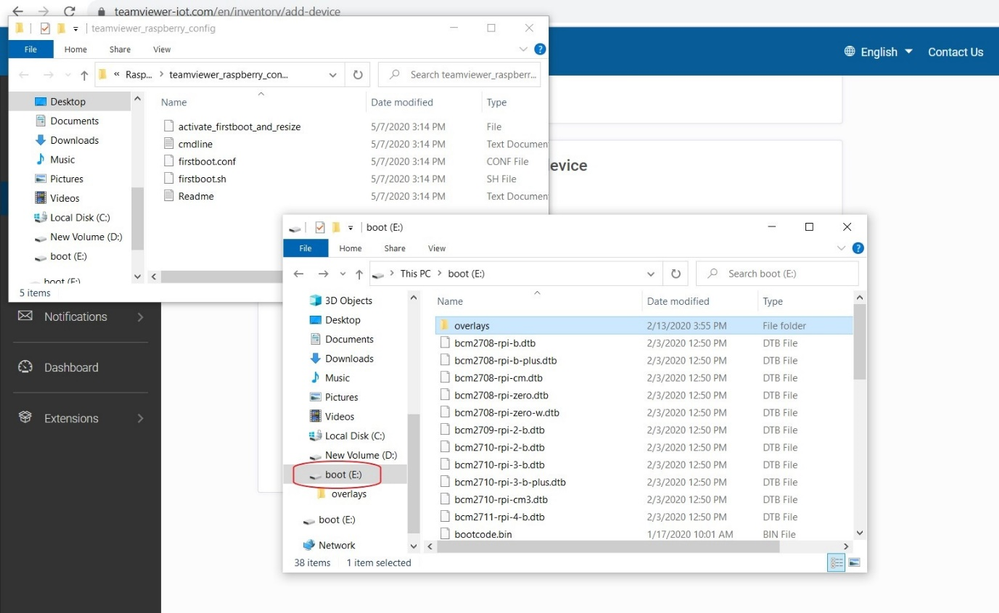Viewport: 999px width, 613px height.
Task: Click Properties quick access icon in teamviewer_raspberry_config window
Action: [x=45, y=28]
